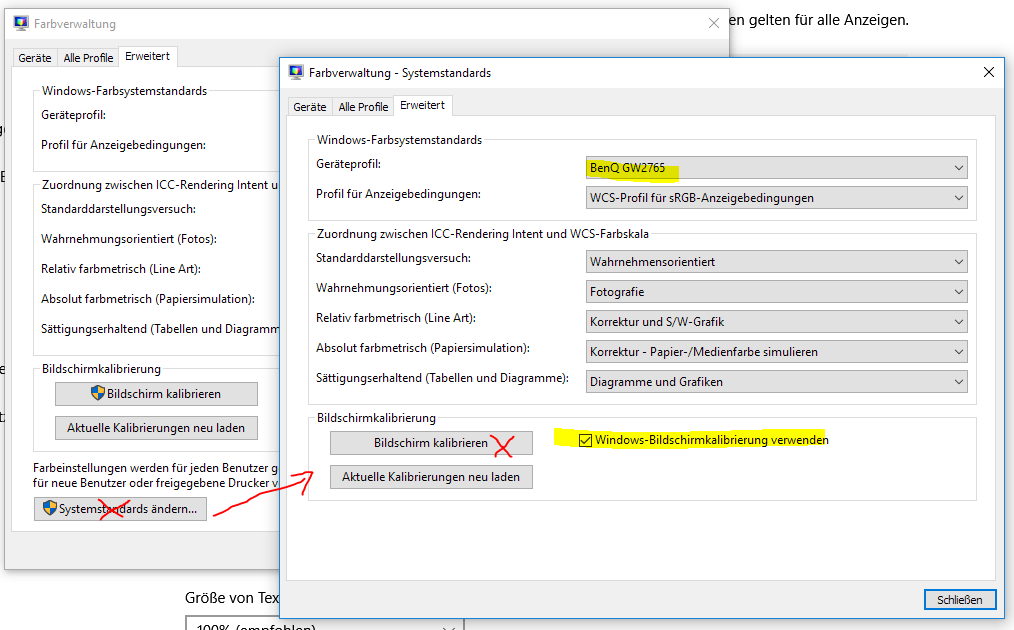This screenshot has height=630, width=1014.
Task: Expand the Profil für Anzeigebedingungen dropdown
Action: (x=776, y=198)
